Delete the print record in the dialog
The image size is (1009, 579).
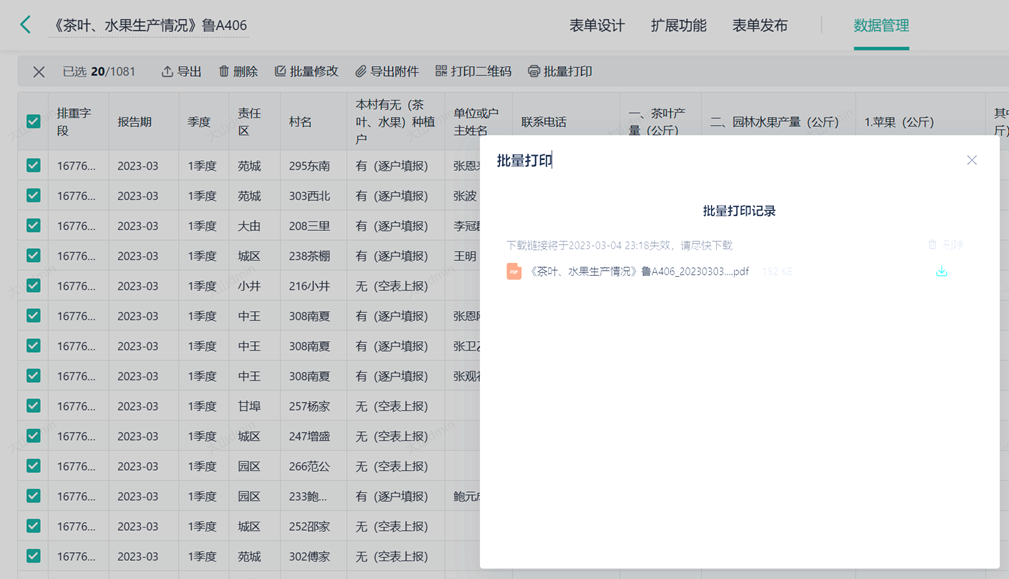coord(945,245)
